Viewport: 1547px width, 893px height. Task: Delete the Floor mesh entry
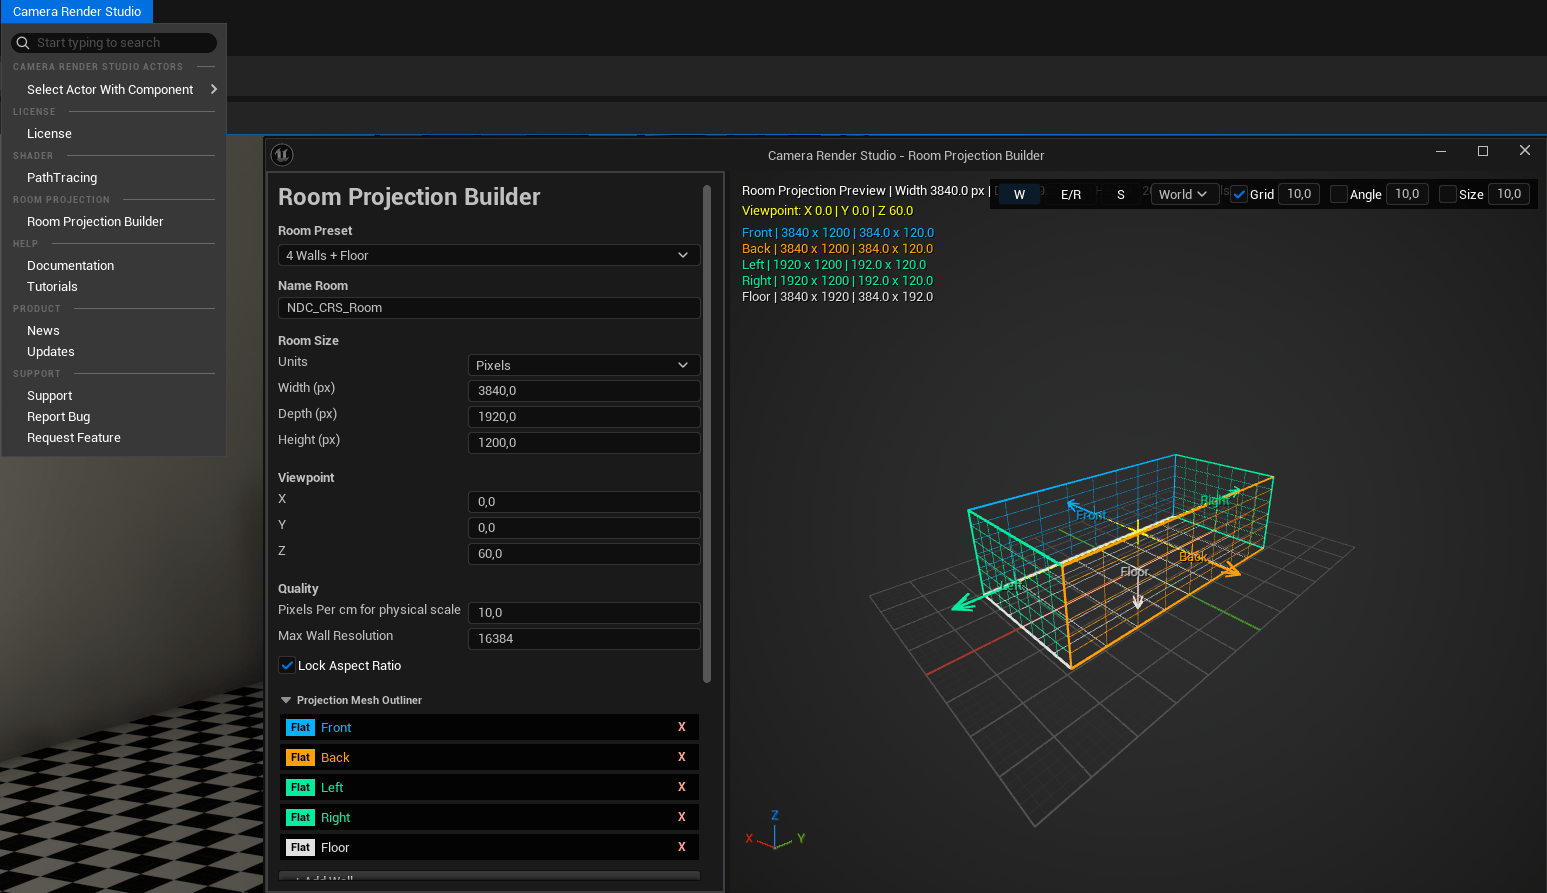pos(682,847)
